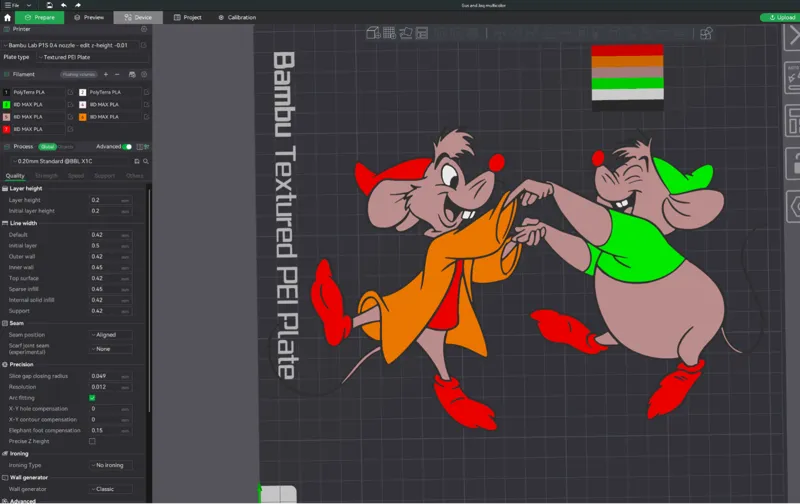Click the settings panel vertical scrollbar
The width and height of the screenshot is (800, 504).
coord(149,299)
